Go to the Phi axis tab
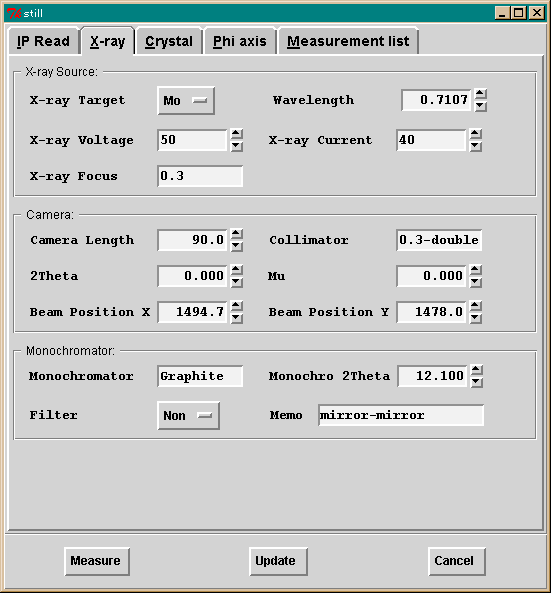The width and height of the screenshot is (551, 593). tap(239, 41)
